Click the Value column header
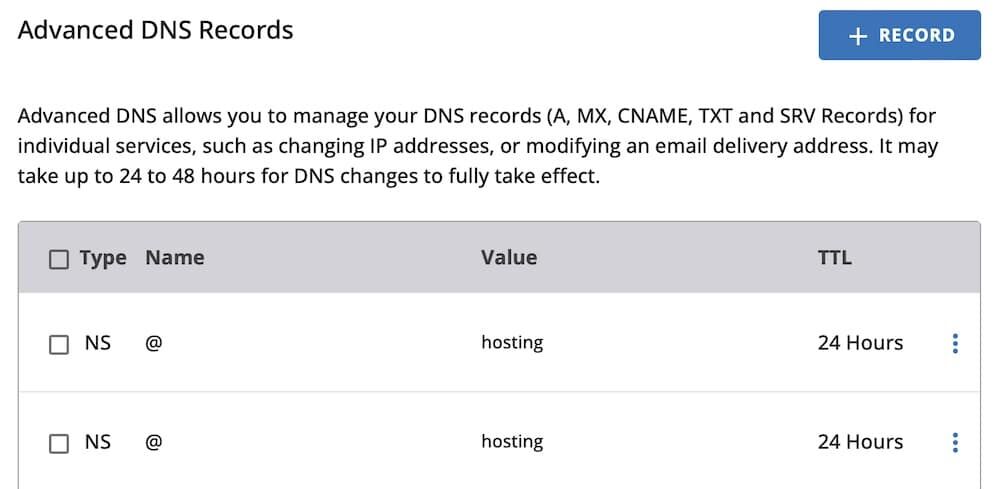1000x489 pixels. point(508,258)
